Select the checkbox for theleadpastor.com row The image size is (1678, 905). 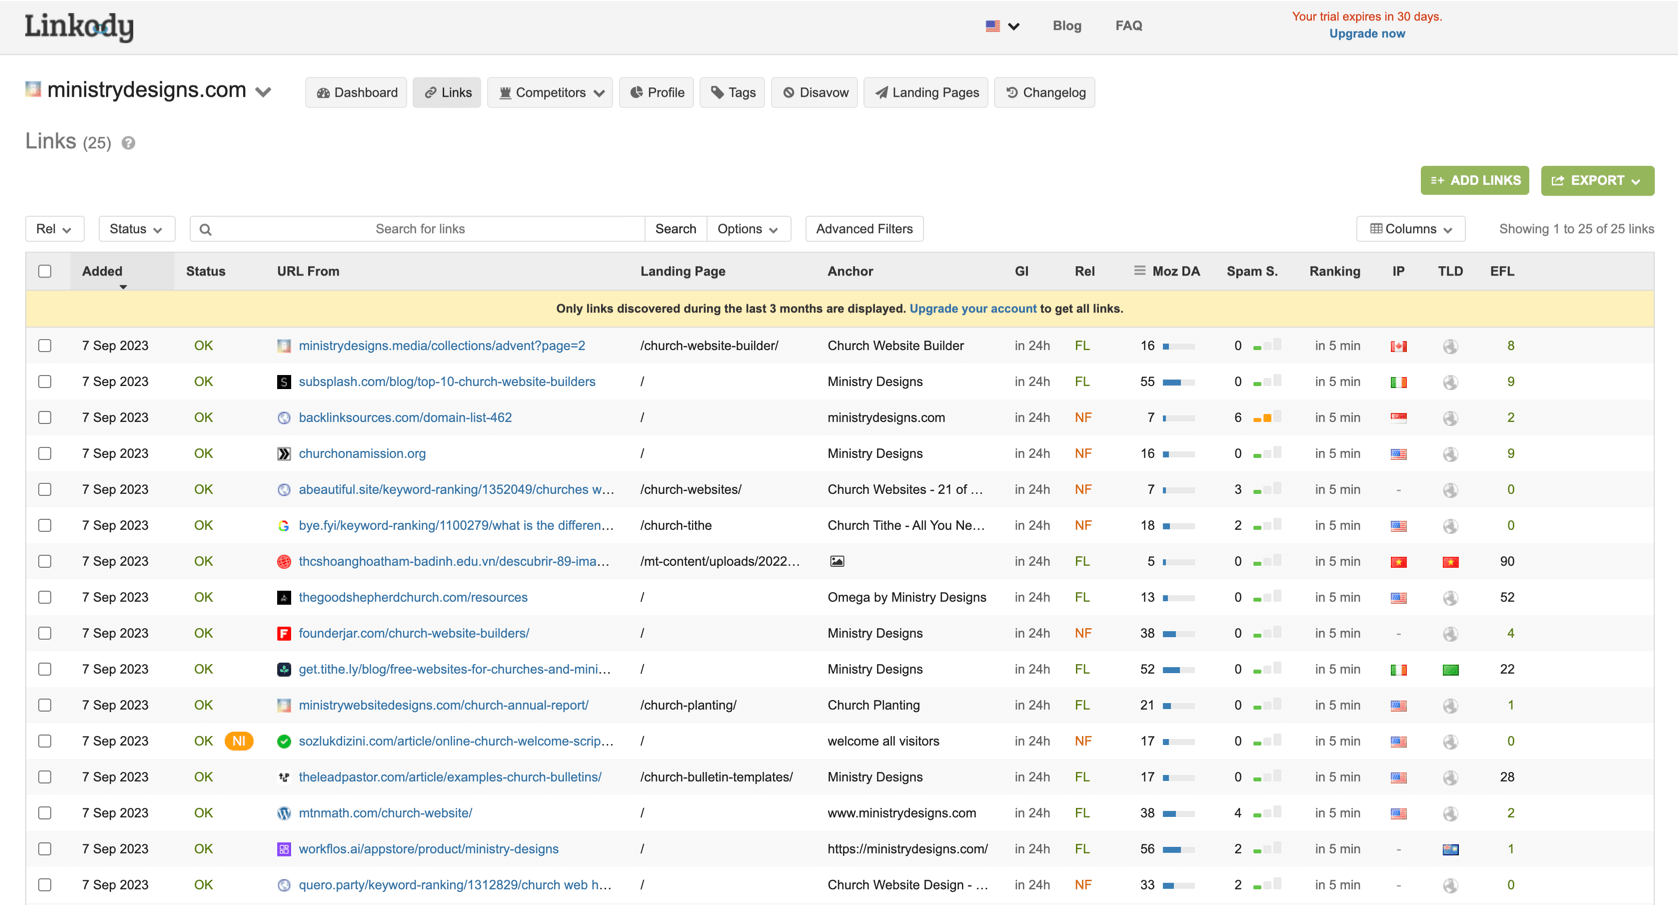tap(45, 777)
